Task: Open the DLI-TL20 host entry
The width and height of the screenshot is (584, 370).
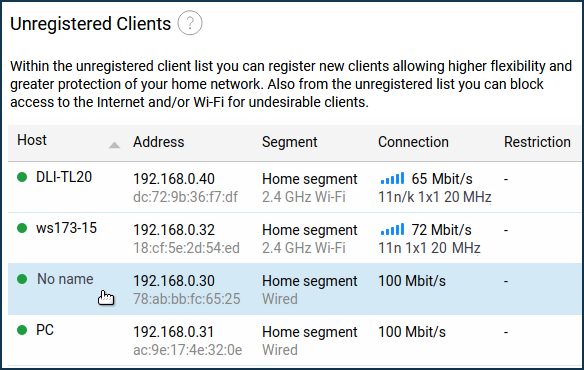Action: pyautogui.click(x=64, y=177)
